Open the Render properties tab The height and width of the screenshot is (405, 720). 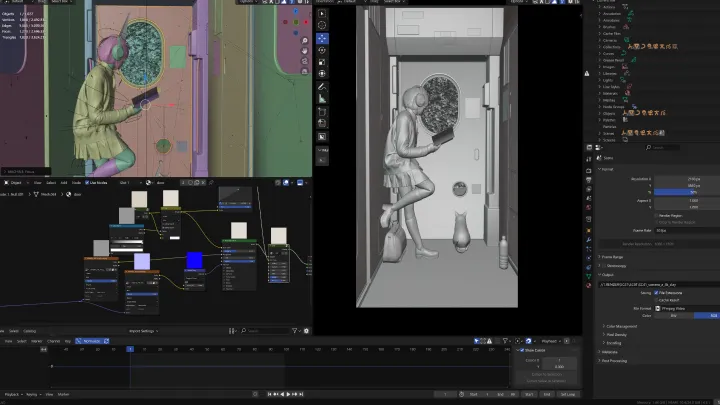[x=589, y=171]
